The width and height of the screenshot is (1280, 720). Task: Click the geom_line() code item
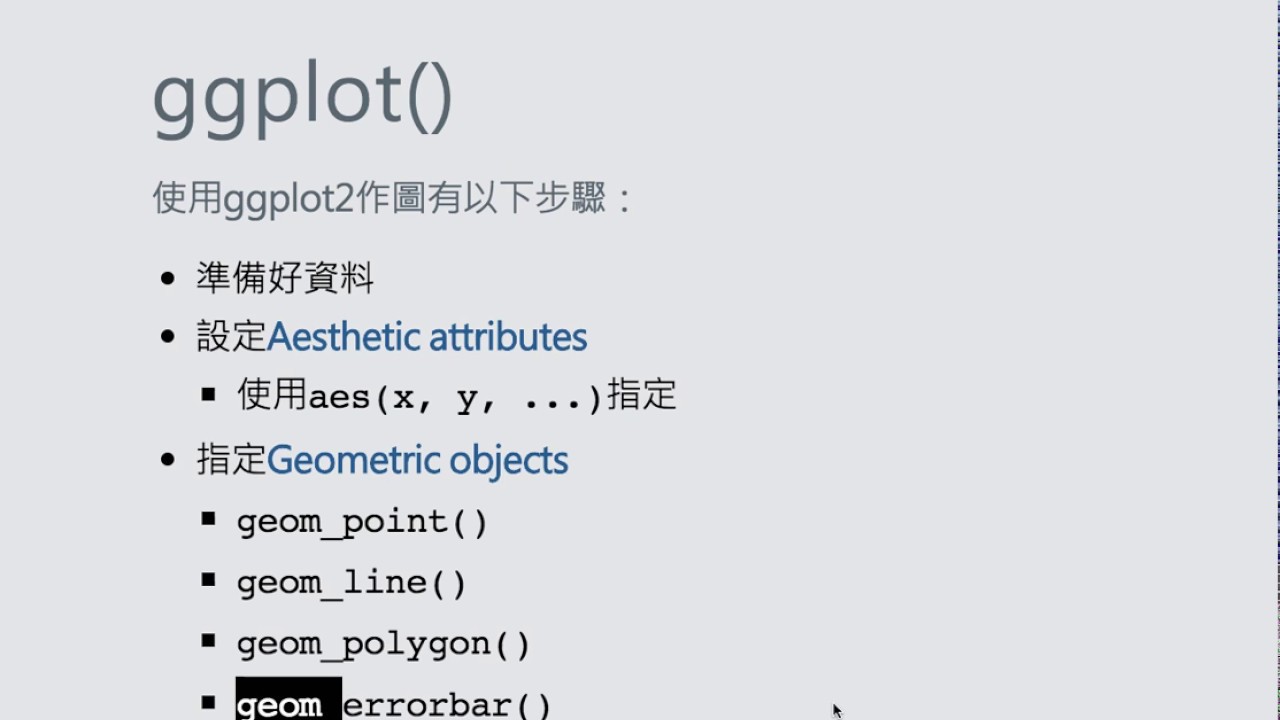tap(351, 583)
